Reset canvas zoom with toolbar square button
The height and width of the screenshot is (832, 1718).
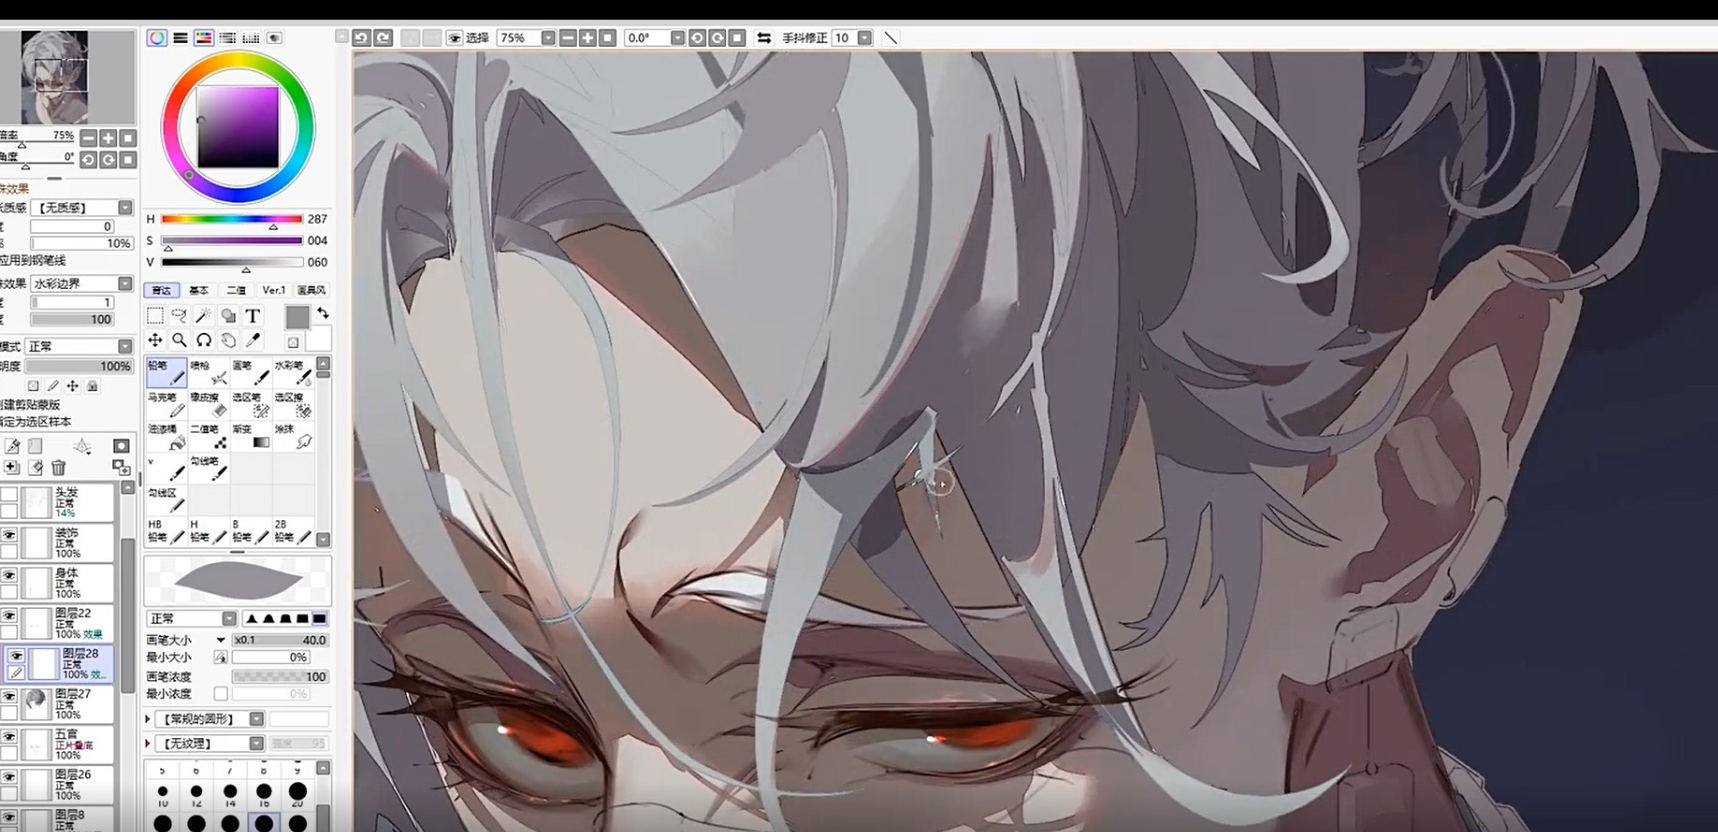(607, 38)
